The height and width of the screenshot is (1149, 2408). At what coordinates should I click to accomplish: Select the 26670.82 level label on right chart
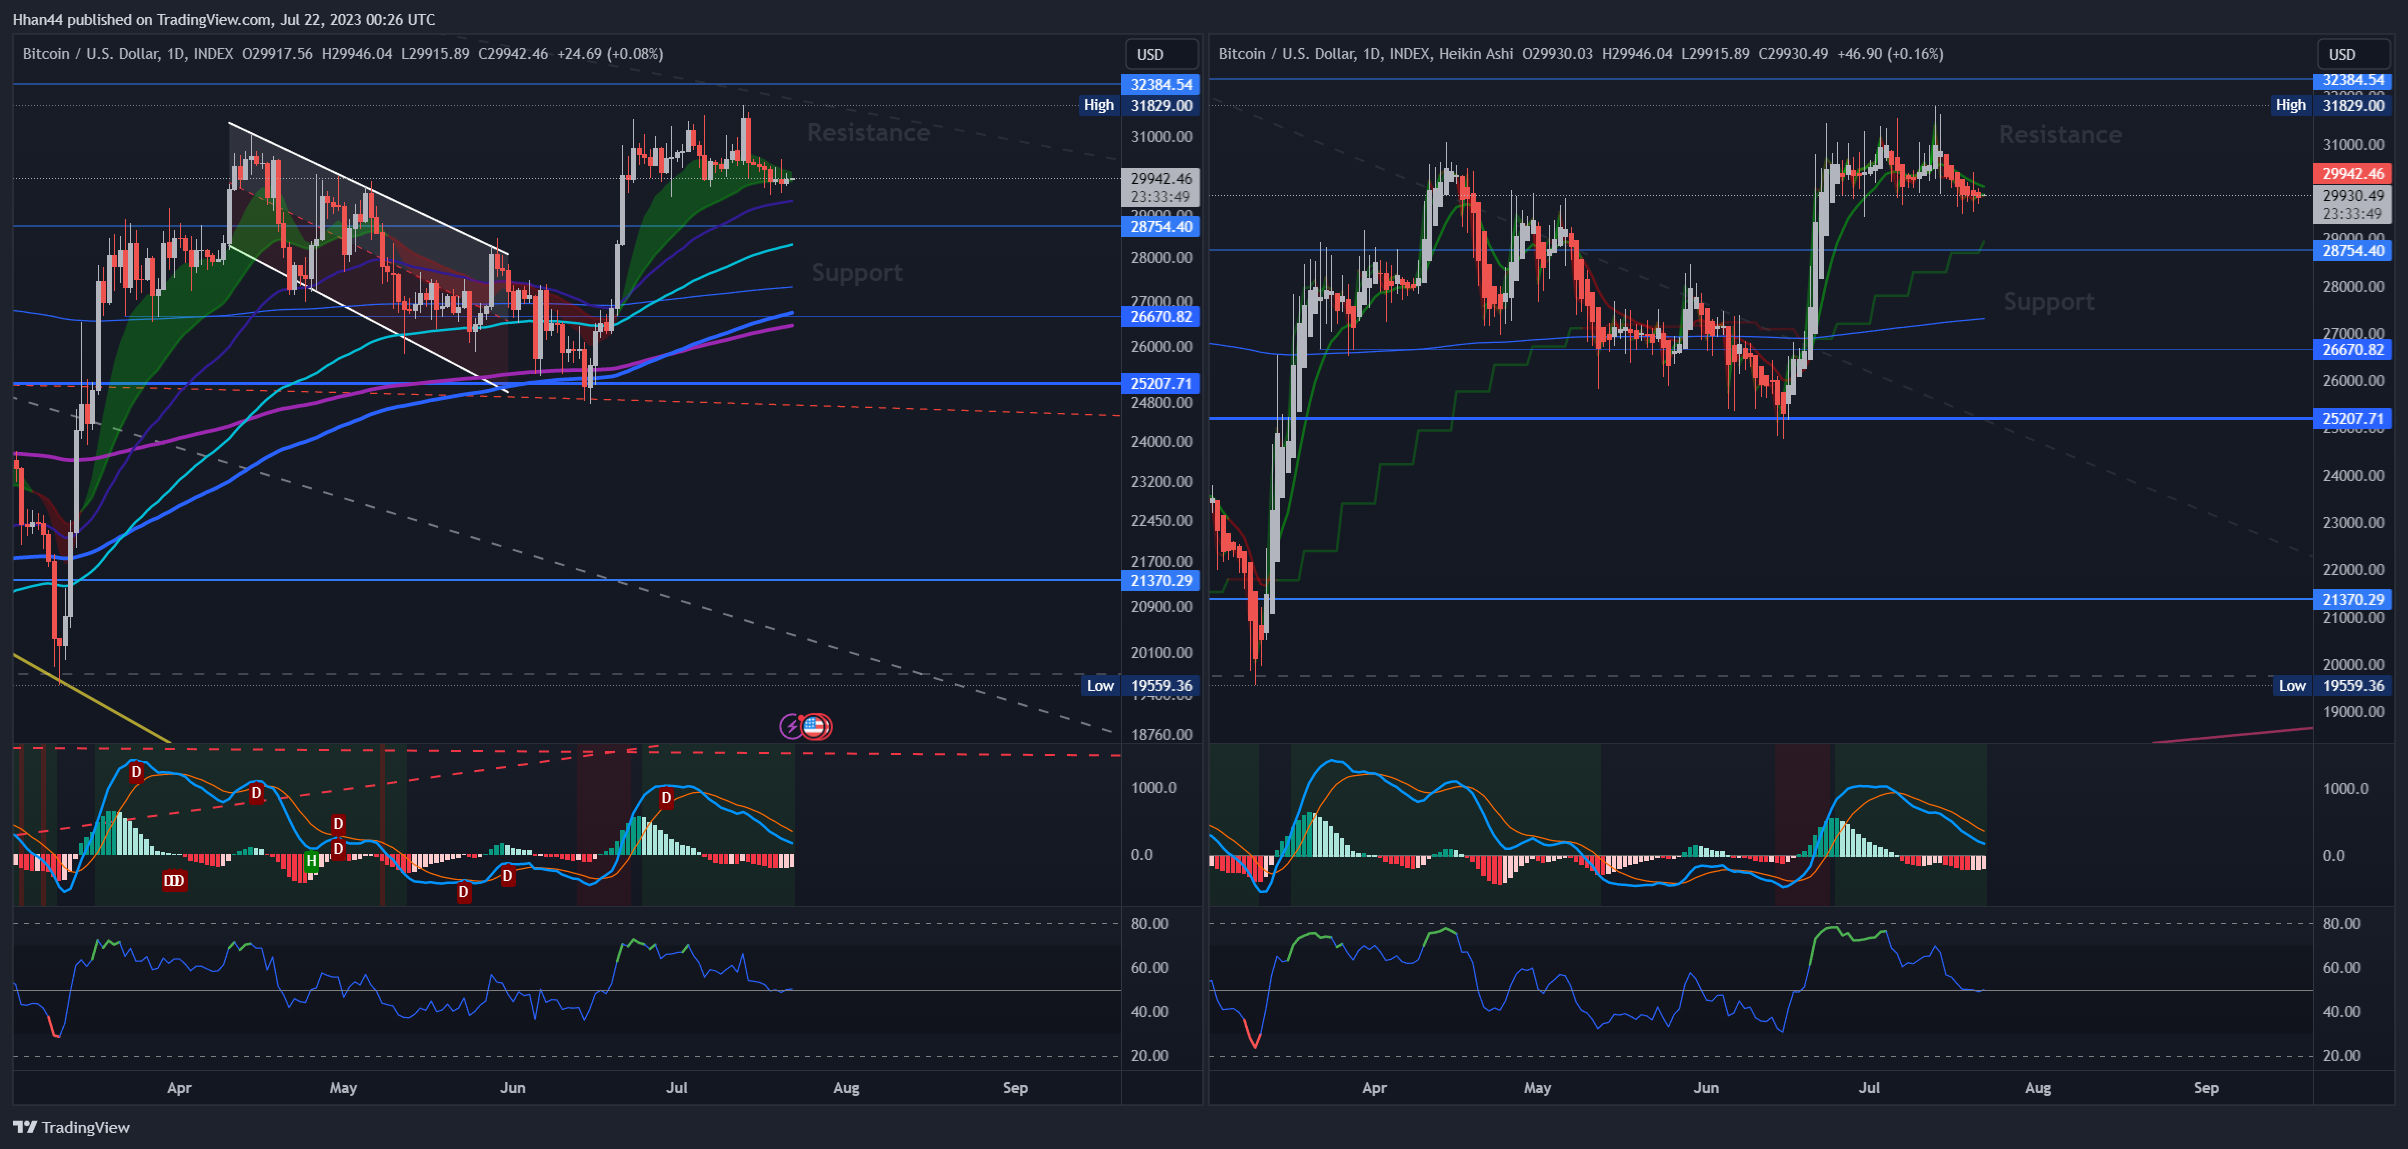click(2352, 350)
